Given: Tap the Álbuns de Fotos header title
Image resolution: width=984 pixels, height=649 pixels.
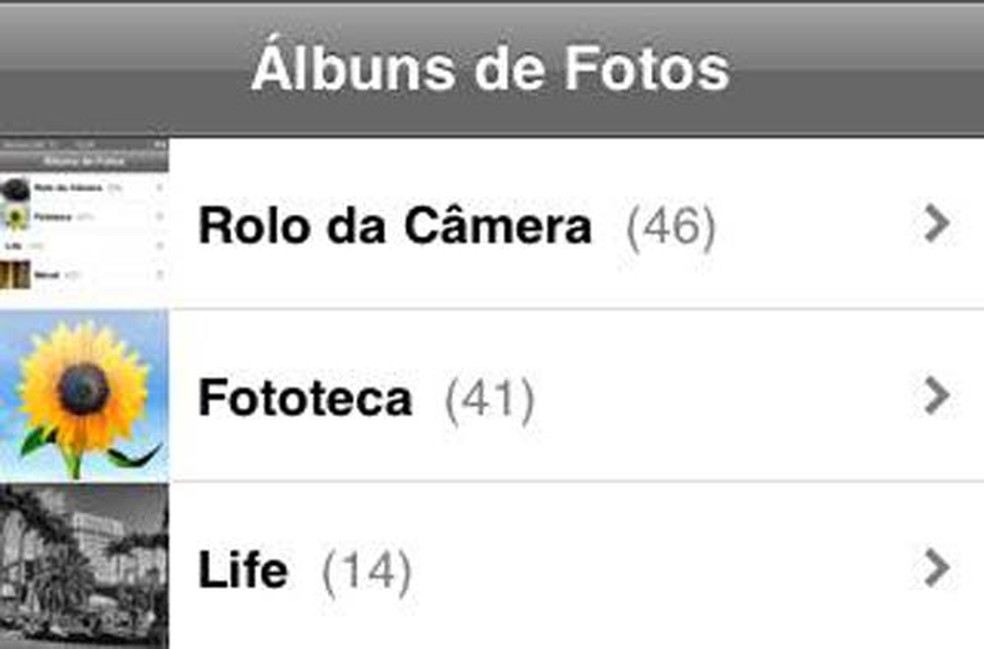Looking at the screenshot, I should [490, 68].
